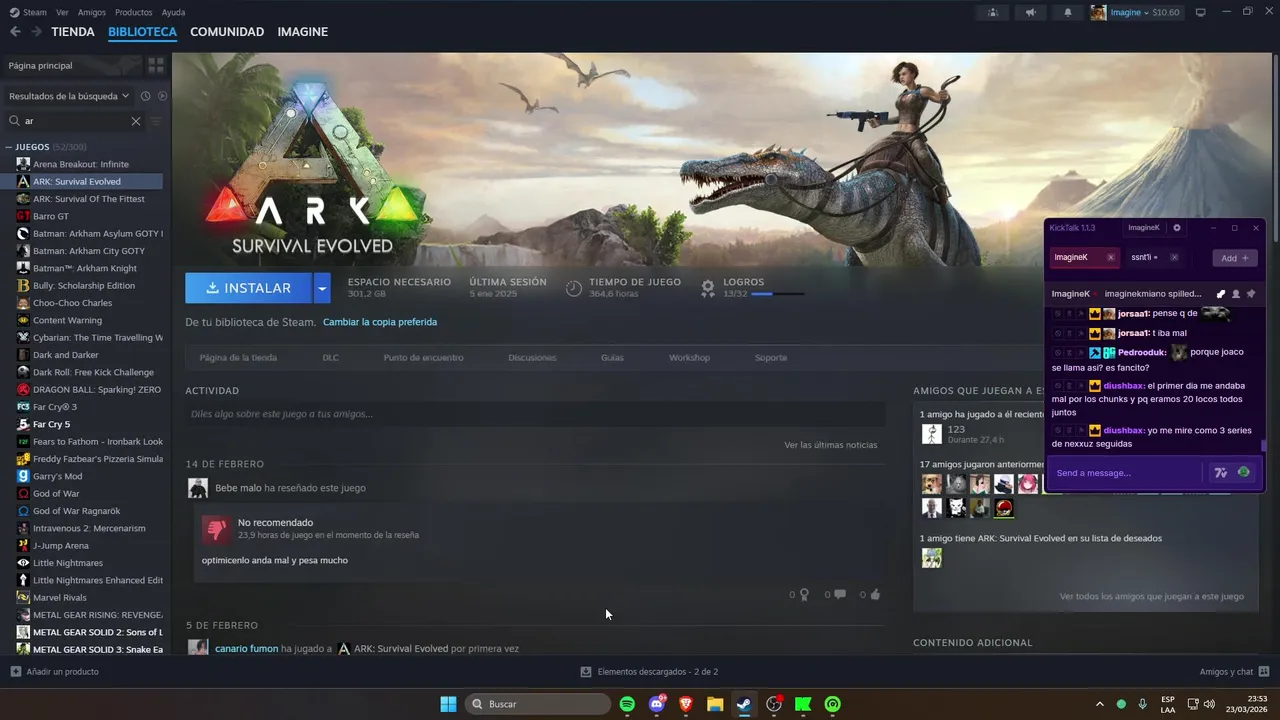Open the KickTalk settings gear
The height and width of the screenshot is (720, 1280).
pyautogui.click(x=1176, y=228)
